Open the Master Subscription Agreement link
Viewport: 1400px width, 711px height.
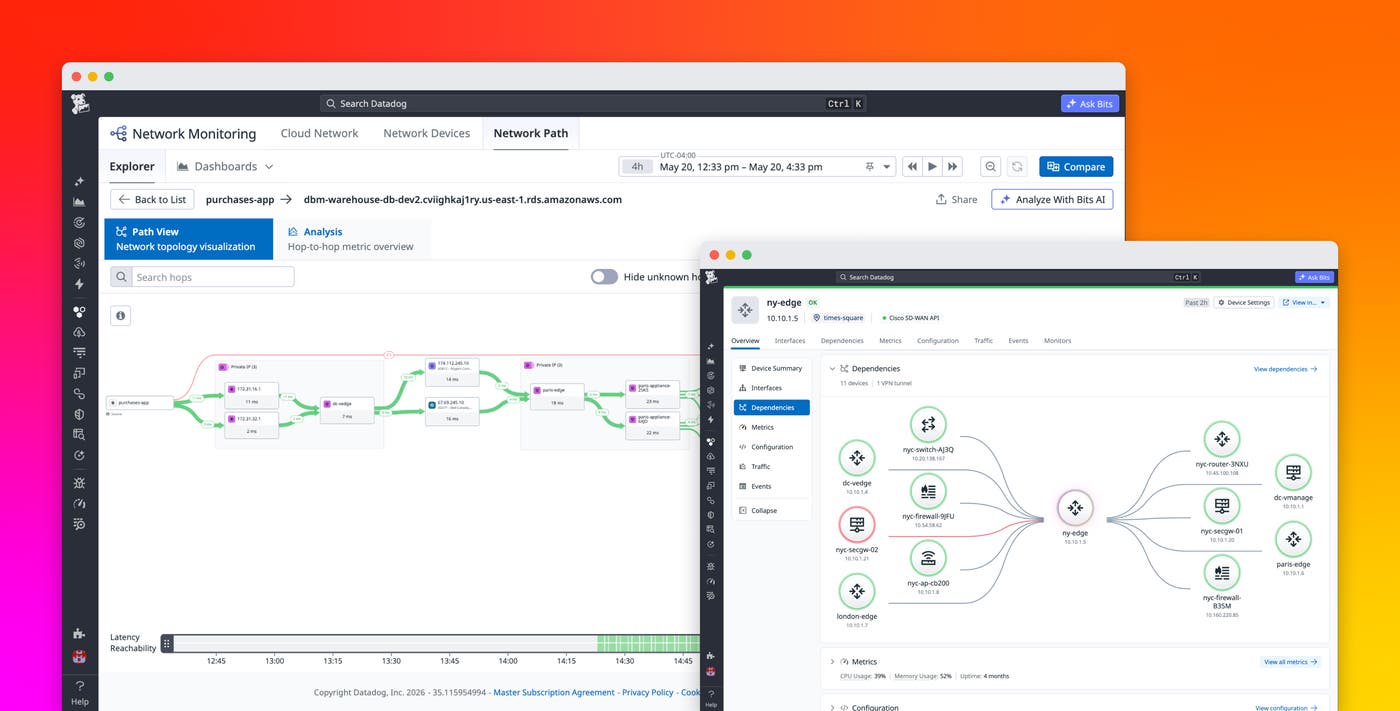click(554, 692)
